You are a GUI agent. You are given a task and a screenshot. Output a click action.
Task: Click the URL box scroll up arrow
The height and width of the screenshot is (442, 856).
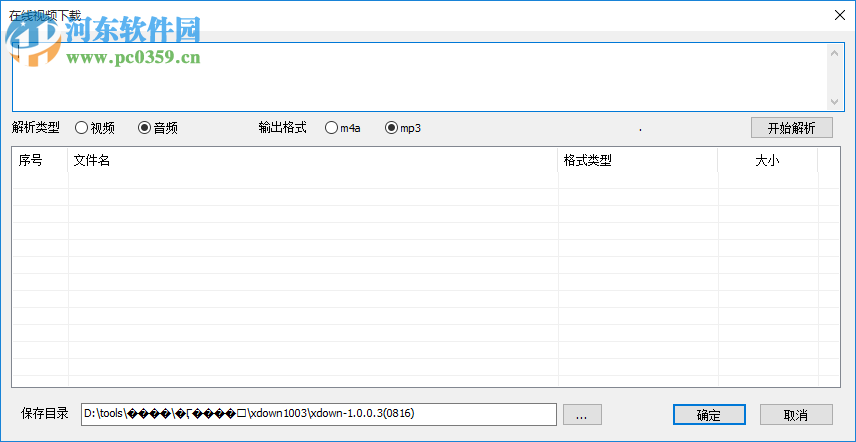834,53
